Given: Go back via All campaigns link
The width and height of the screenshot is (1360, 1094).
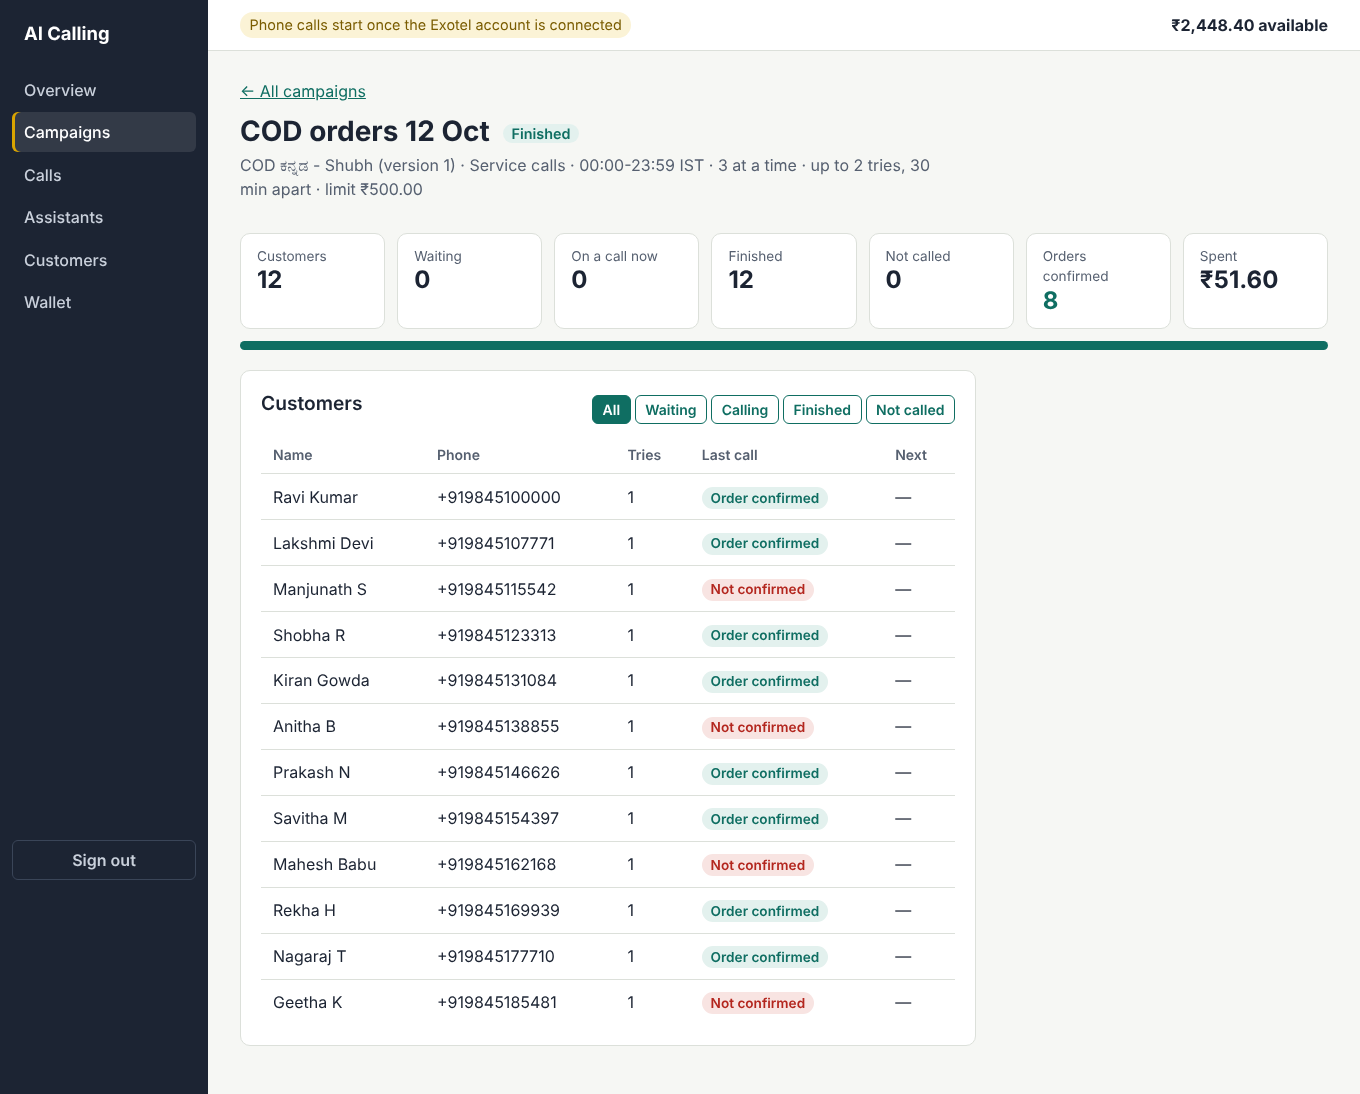Looking at the screenshot, I should [303, 91].
